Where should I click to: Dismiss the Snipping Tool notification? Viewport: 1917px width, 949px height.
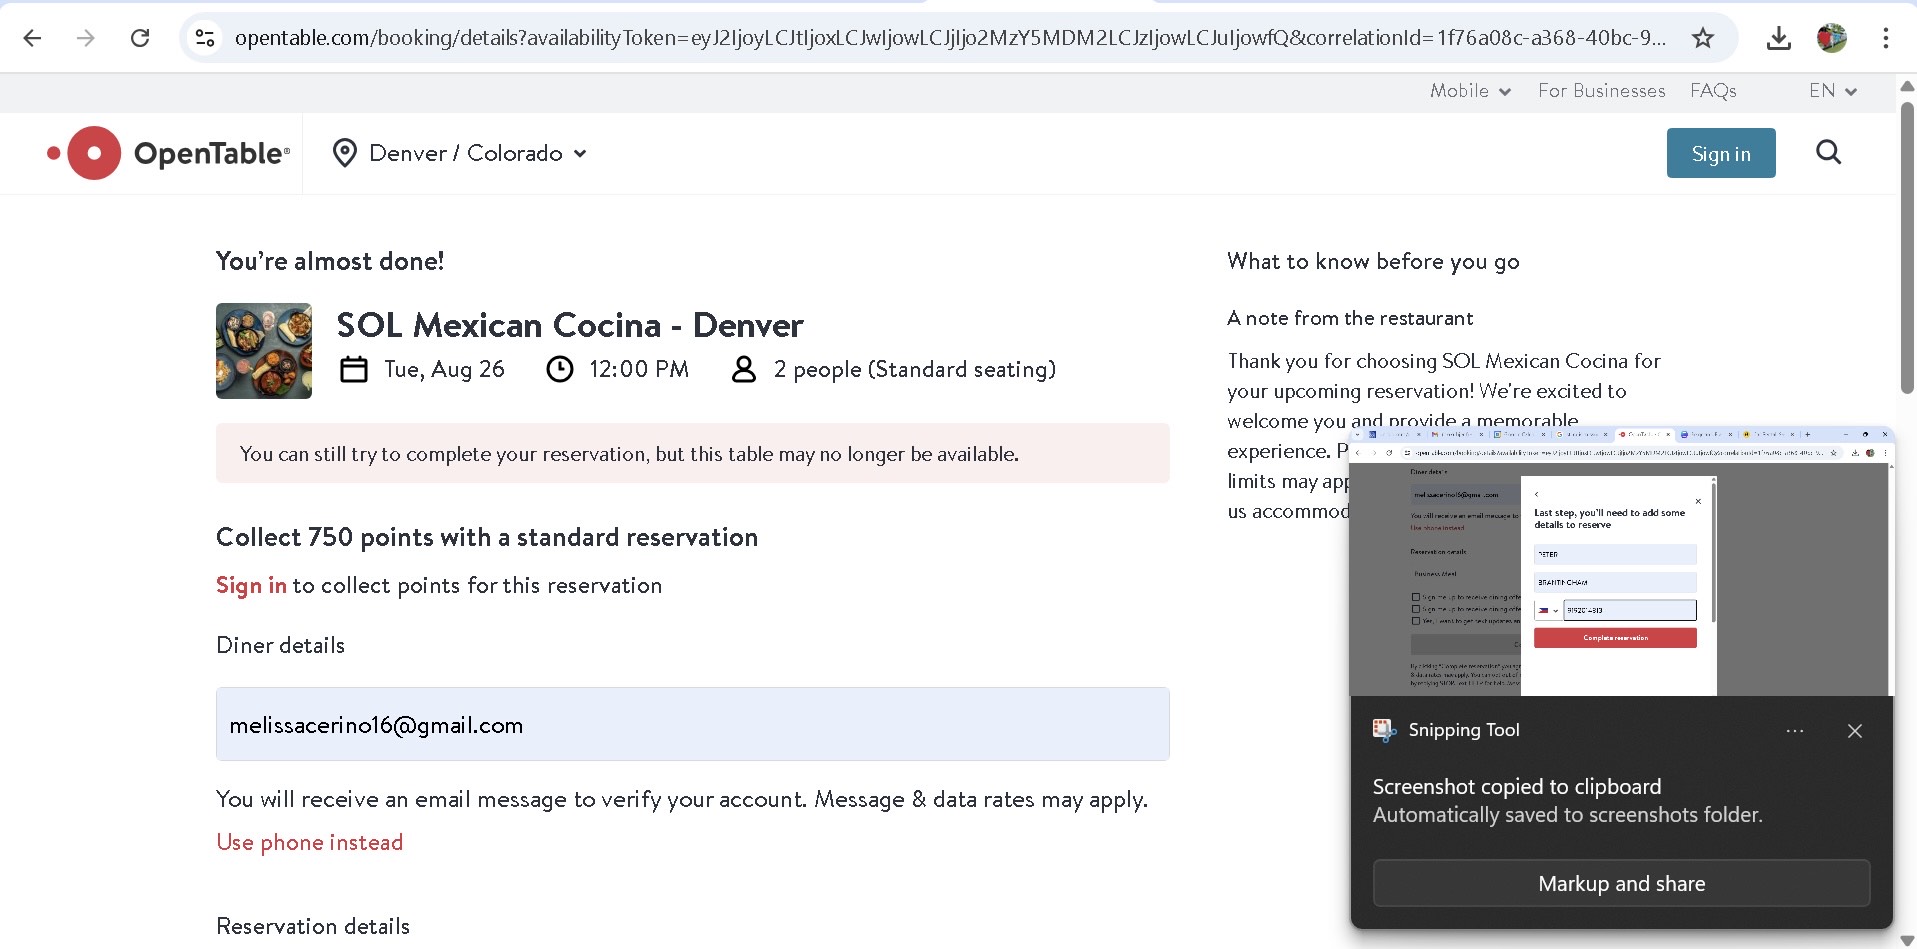point(1855,731)
